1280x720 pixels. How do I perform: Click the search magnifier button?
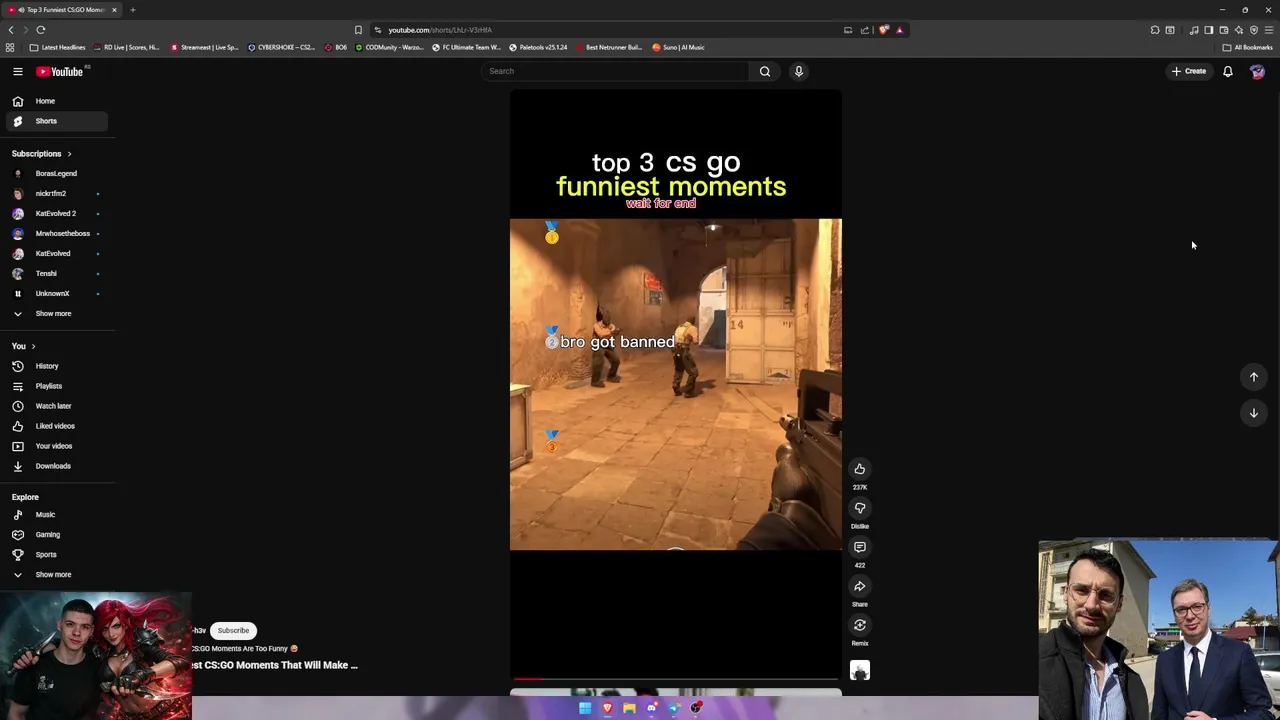tap(765, 71)
